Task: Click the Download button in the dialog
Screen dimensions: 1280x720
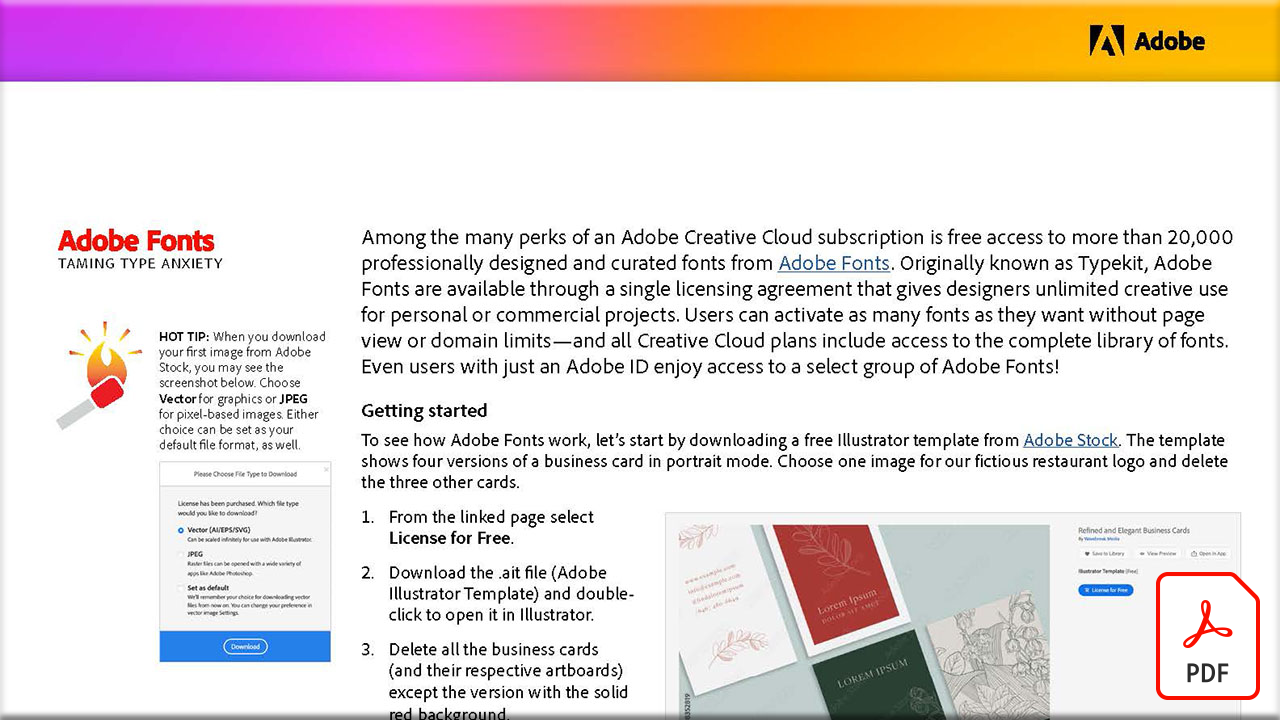Action: [x=245, y=647]
